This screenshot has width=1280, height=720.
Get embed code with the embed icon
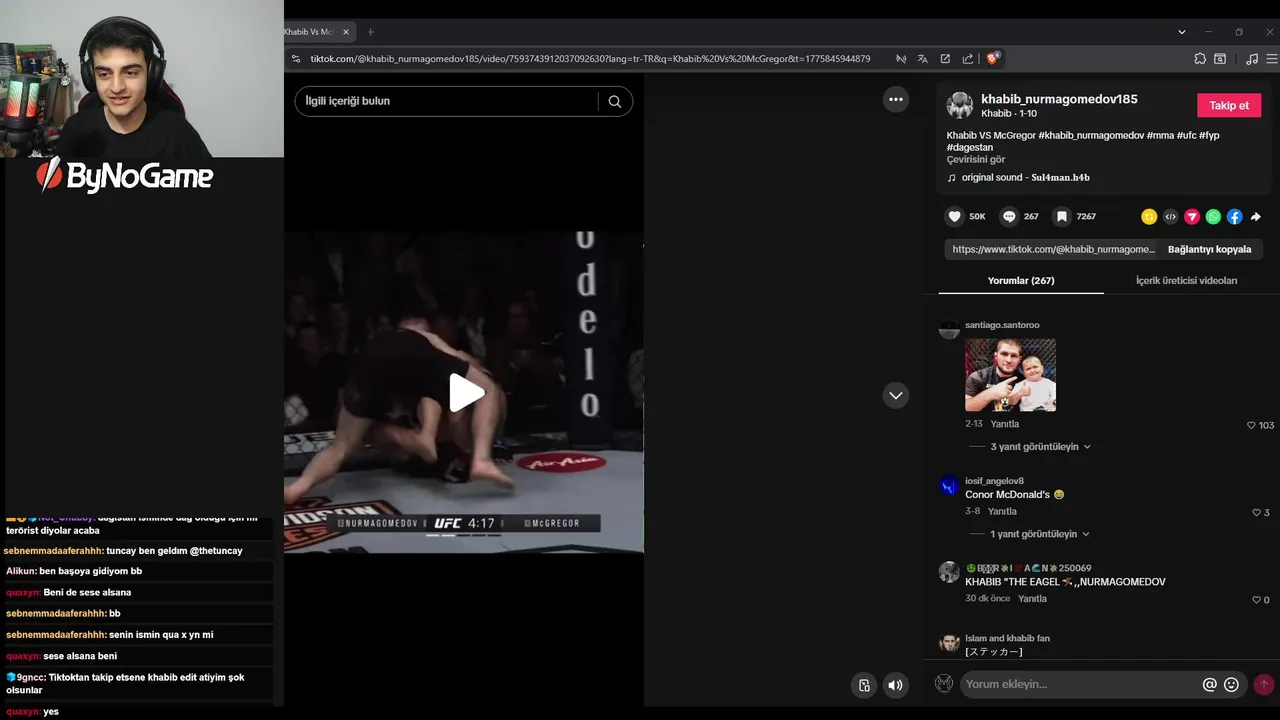(x=1171, y=216)
